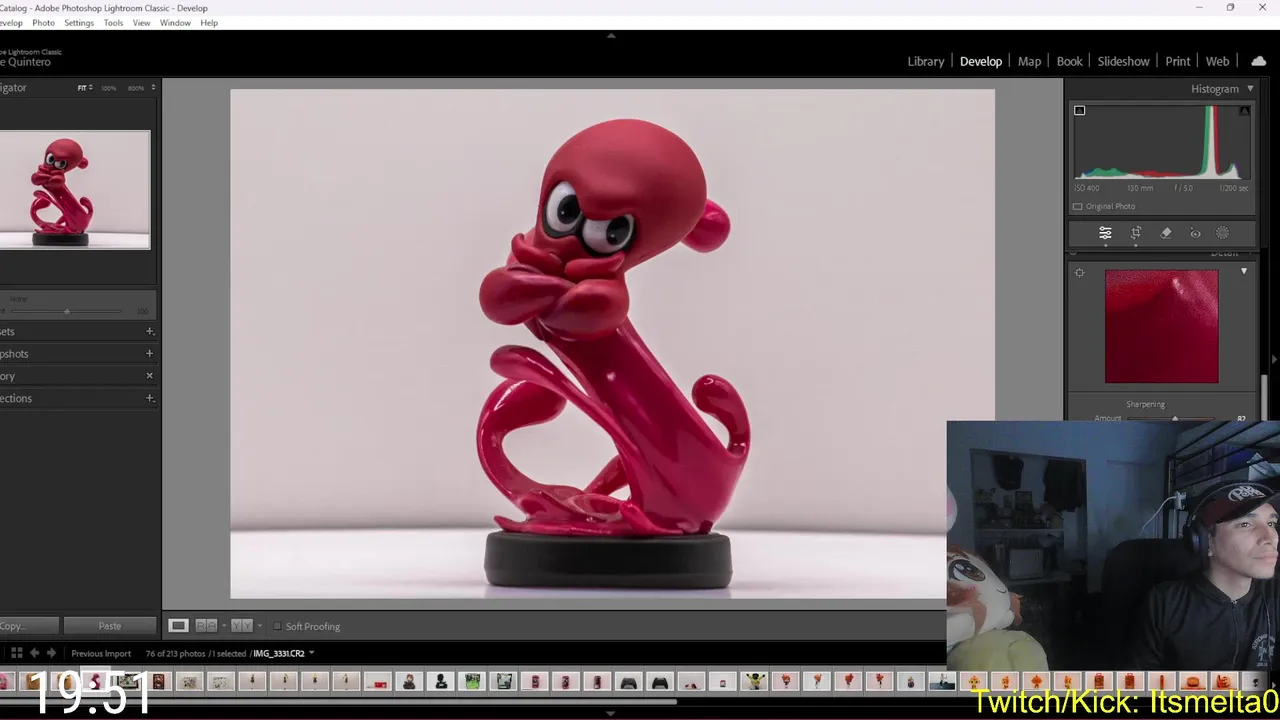Click the 1/200 sec shutter readout
The image size is (1280, 720).
coord(1234,188)
